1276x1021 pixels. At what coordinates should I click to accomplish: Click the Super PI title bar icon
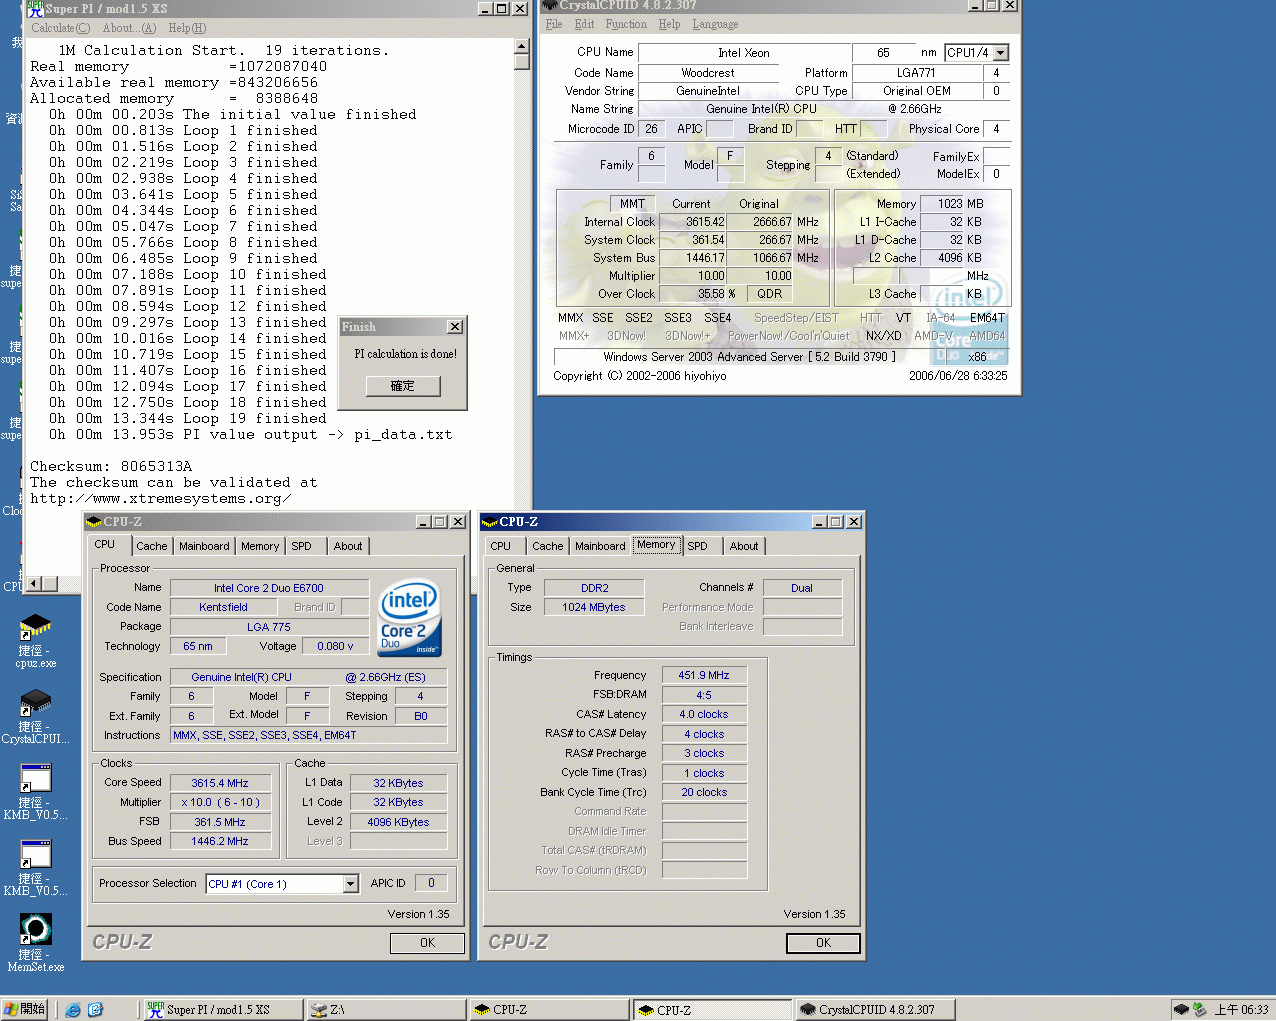coord(35,8)
